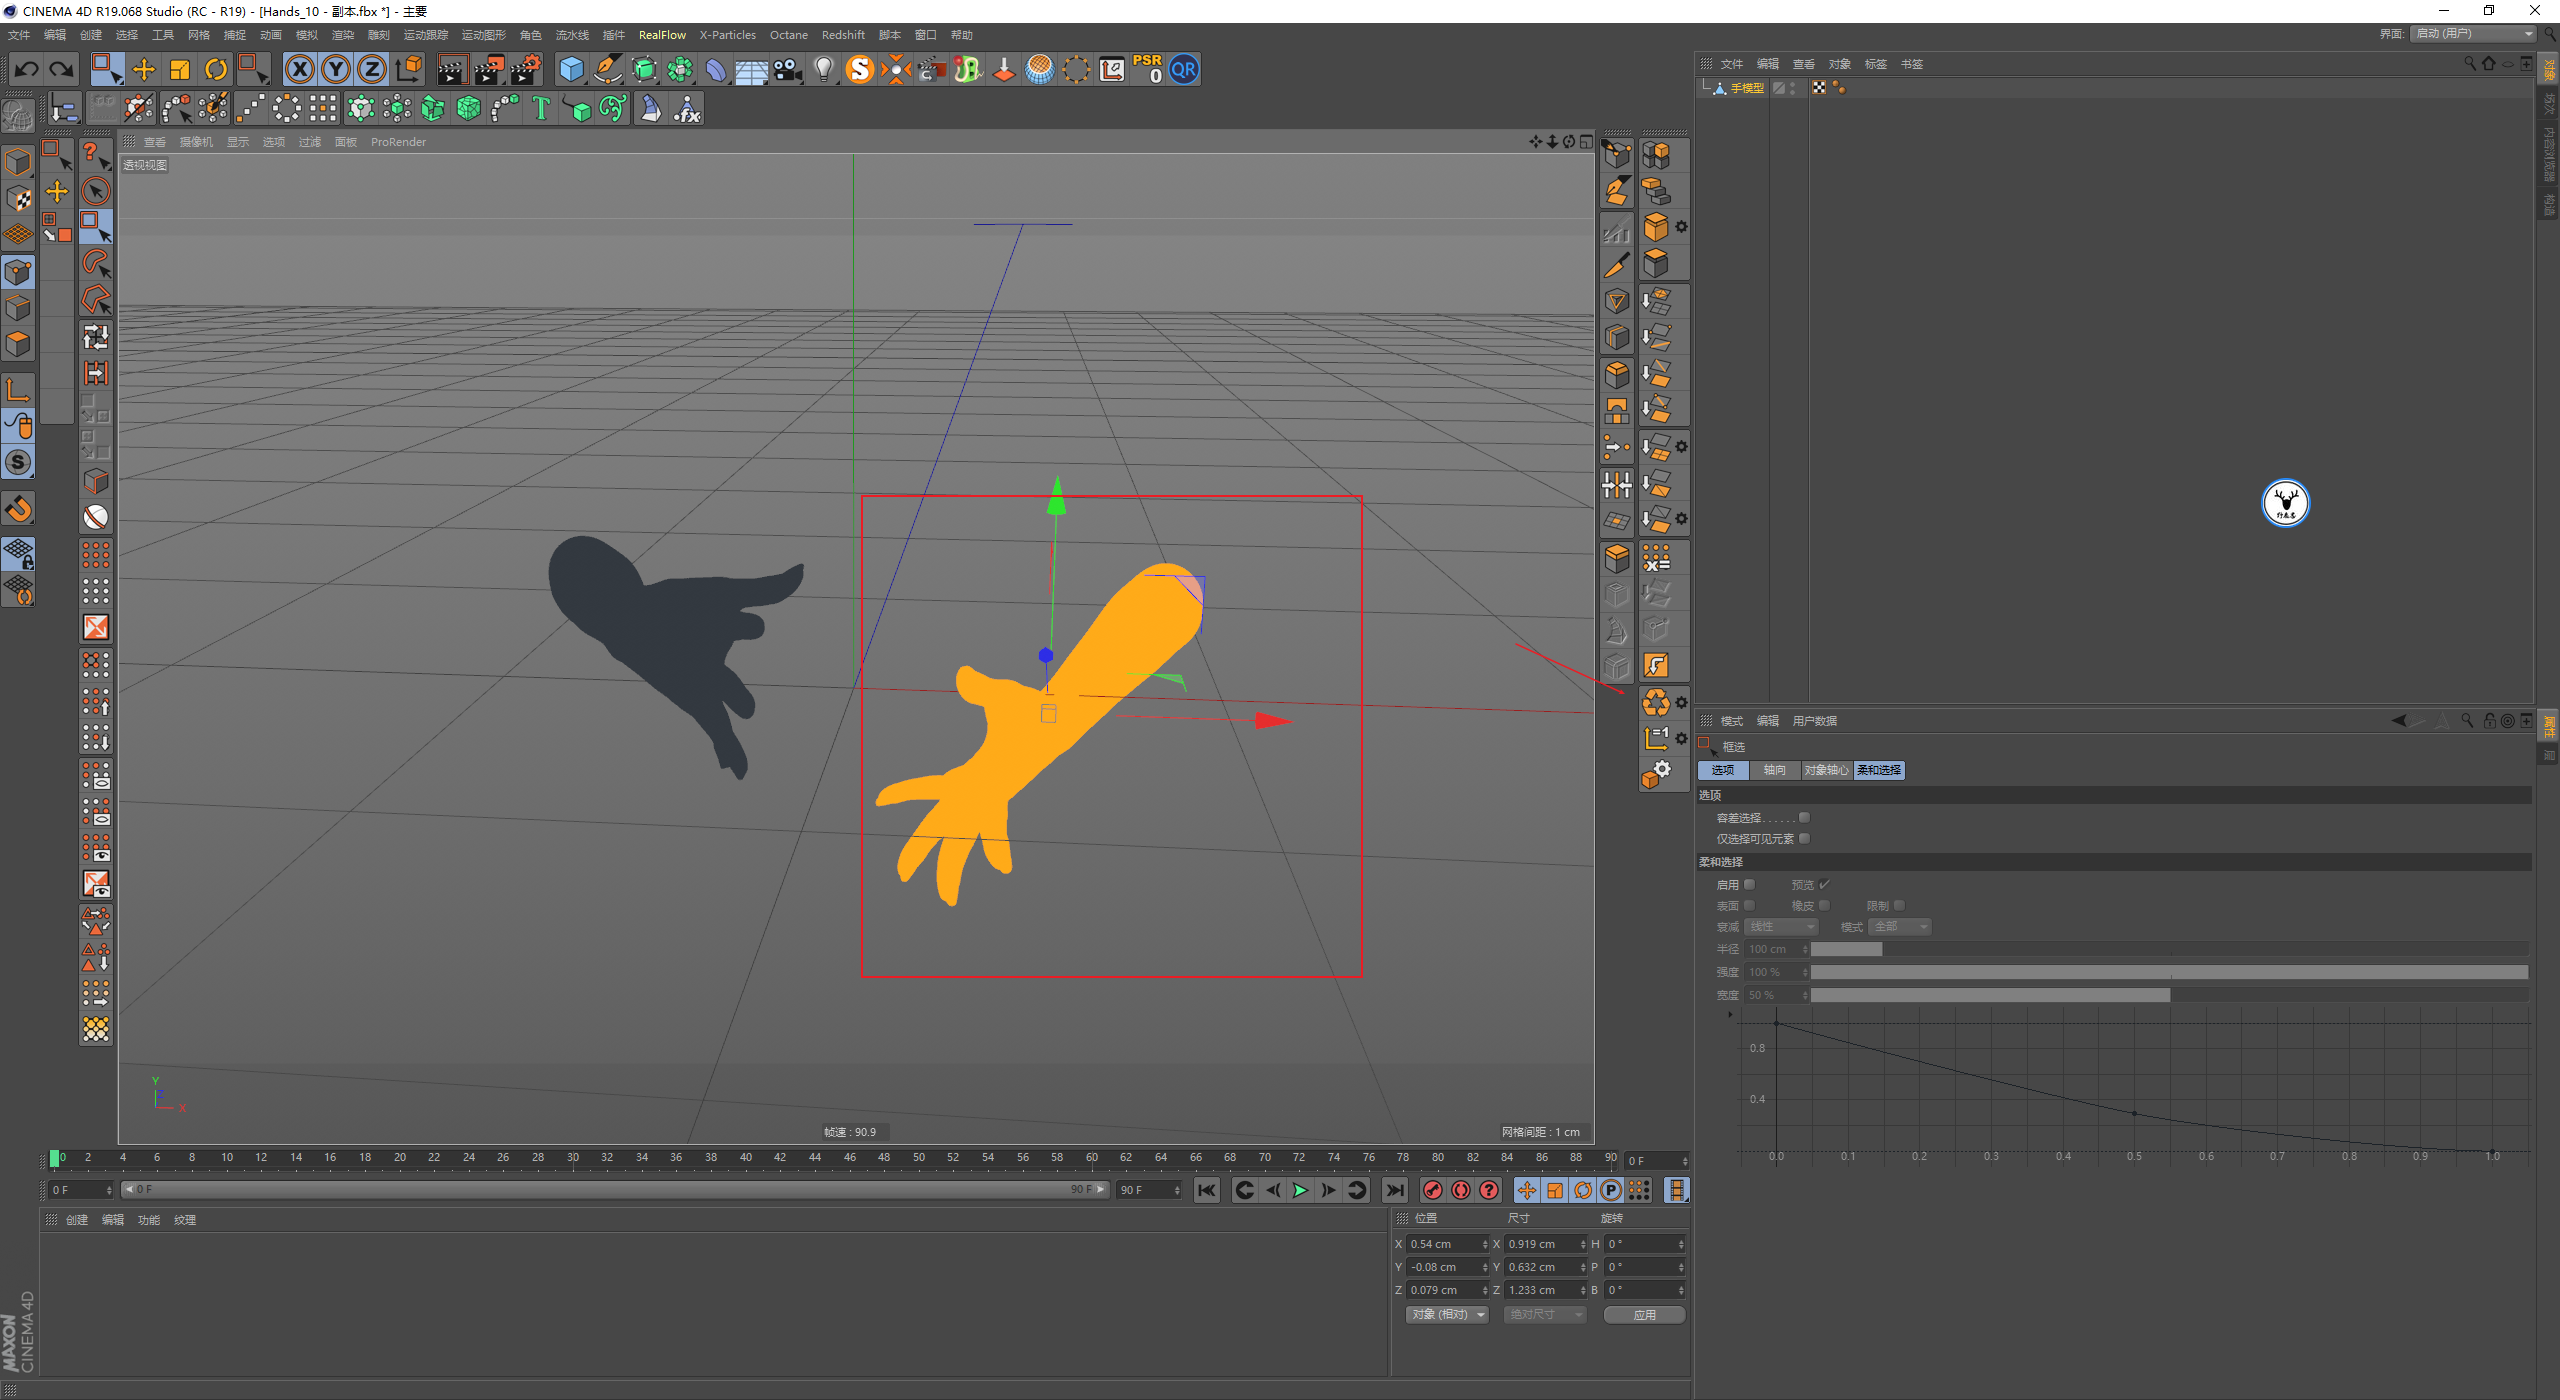Open the 界面 layout dropdown 启动 (用户)

2472,34
